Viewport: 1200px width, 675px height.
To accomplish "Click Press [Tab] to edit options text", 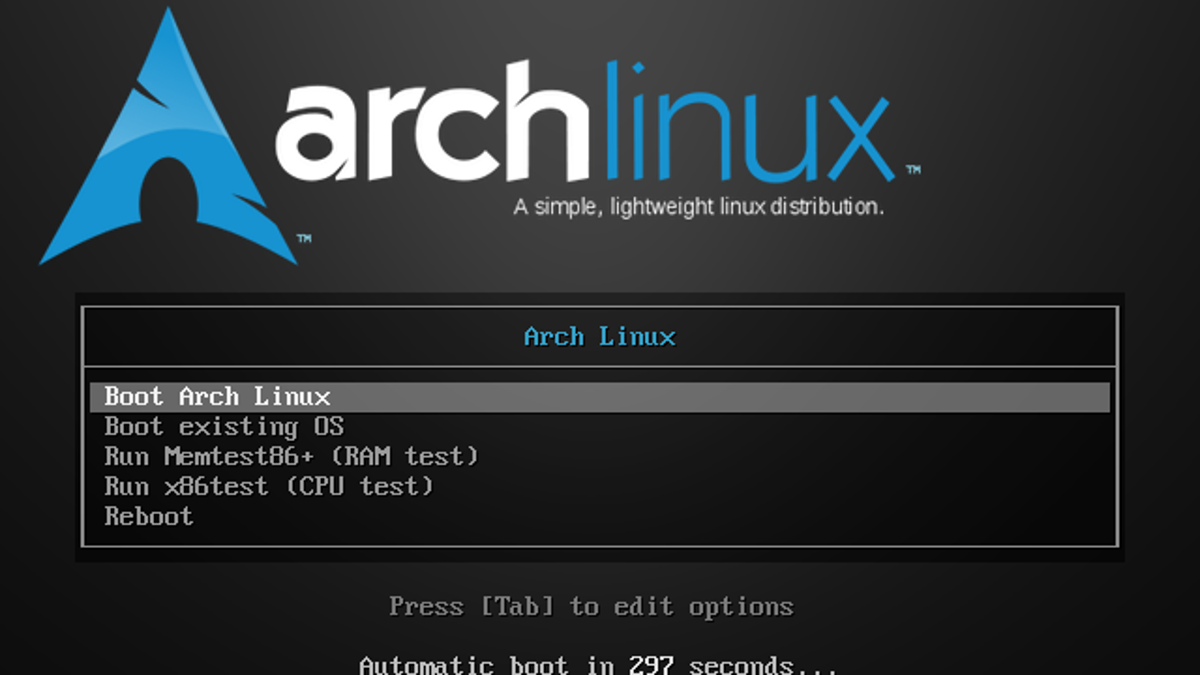I will coord(591,607).
